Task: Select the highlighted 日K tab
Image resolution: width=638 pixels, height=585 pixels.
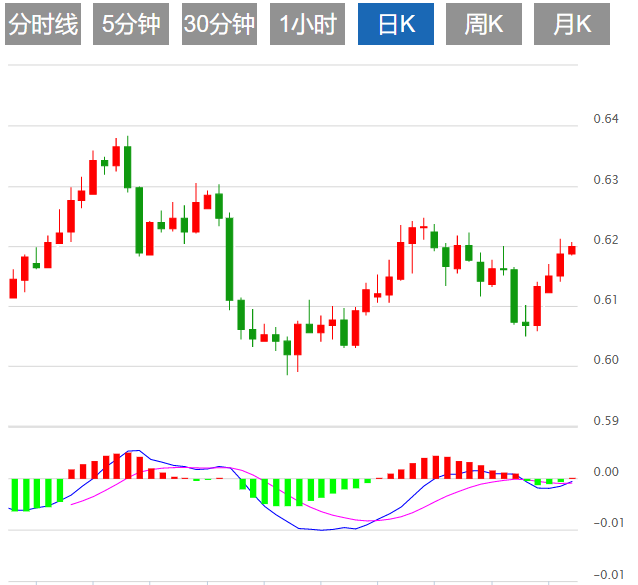Action: (394, 25)
